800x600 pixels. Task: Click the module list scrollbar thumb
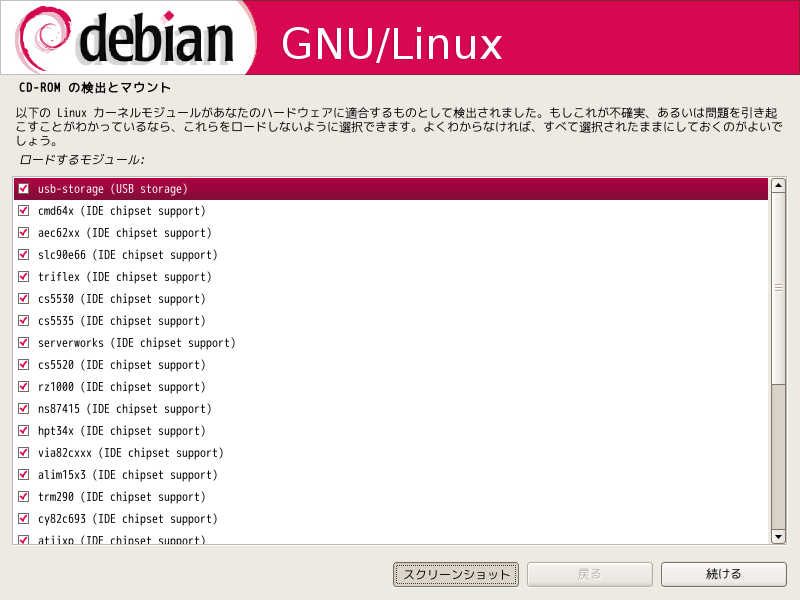pyautogui.click(x=778, y=288)
